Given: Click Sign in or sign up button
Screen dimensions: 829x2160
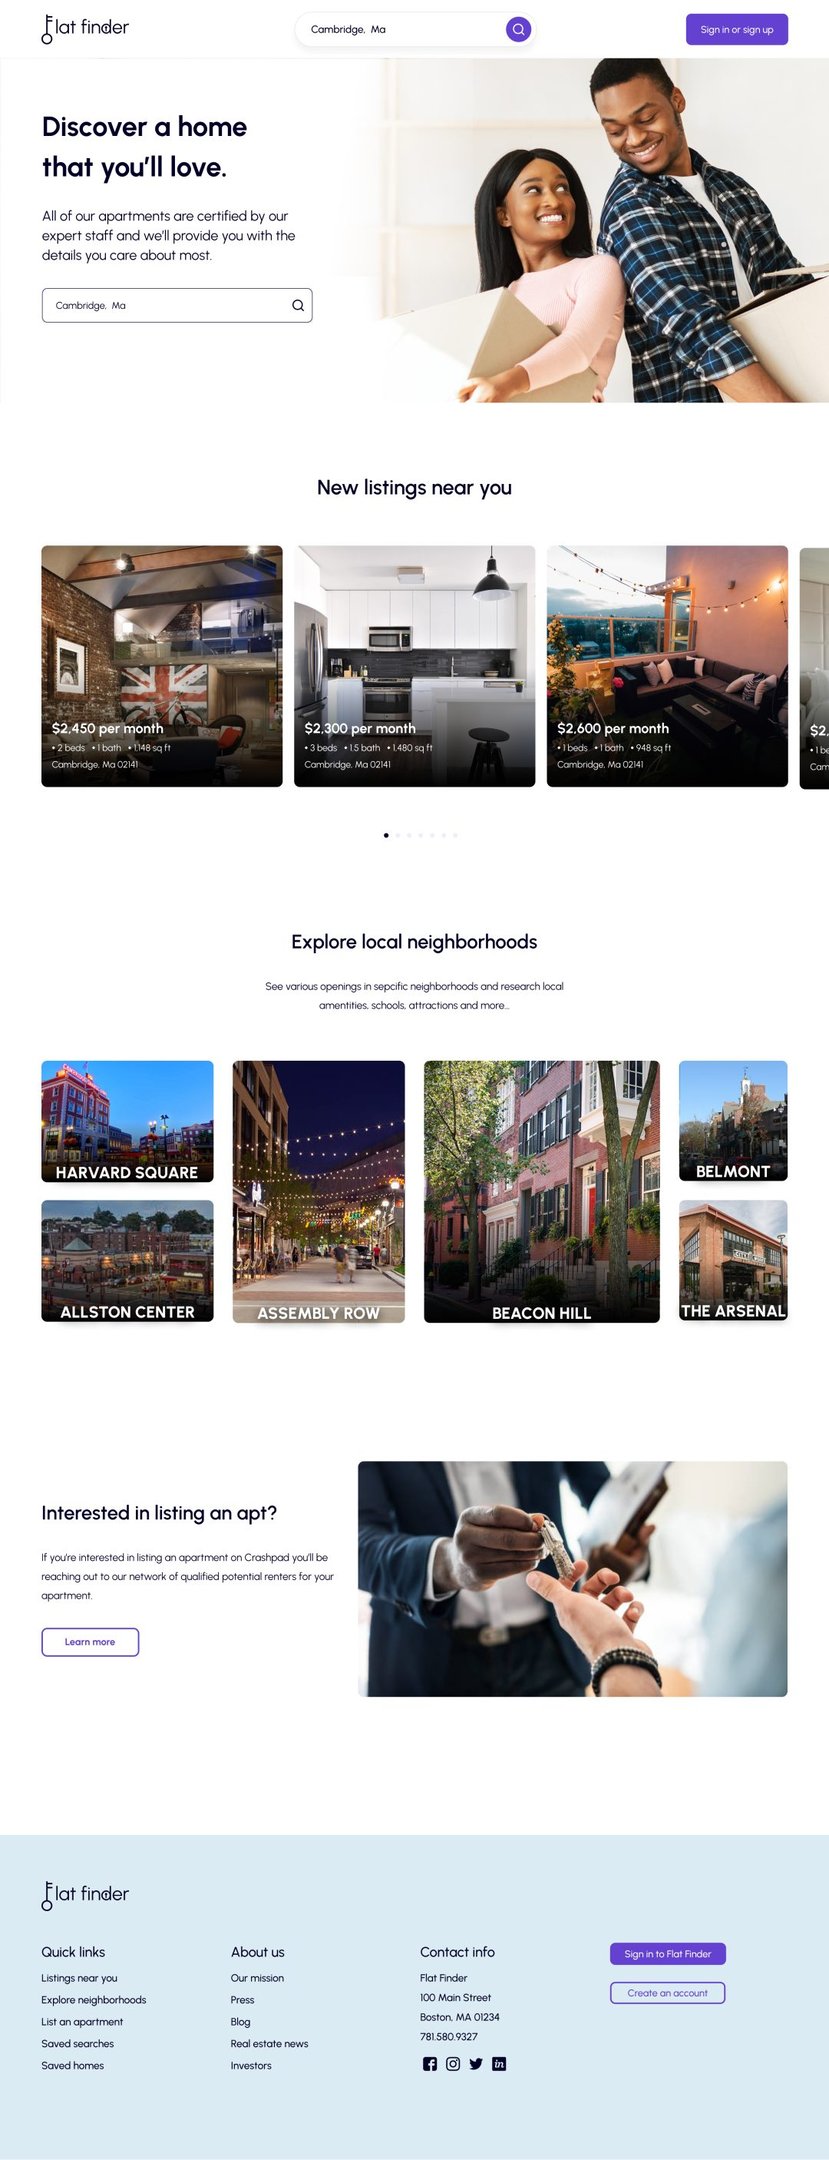Looking at the screenshot, I should coord(737,29).
